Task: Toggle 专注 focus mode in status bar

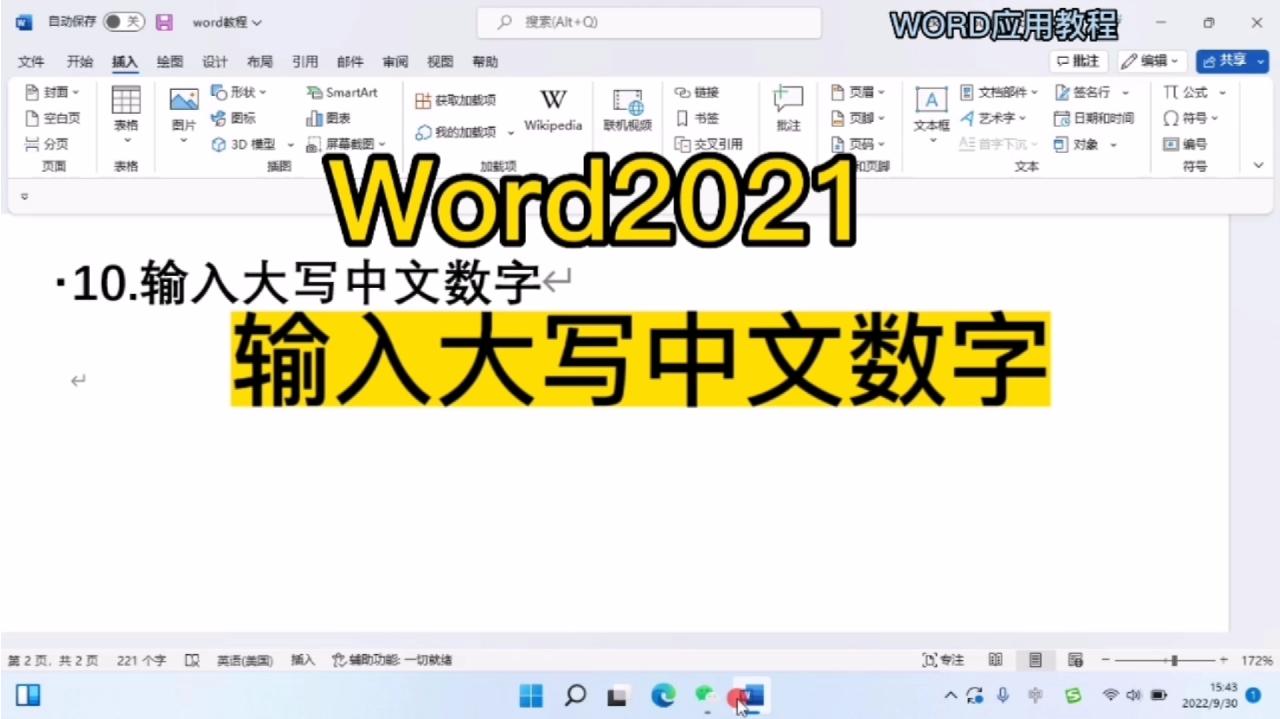Action: click(x=941, y=660)
